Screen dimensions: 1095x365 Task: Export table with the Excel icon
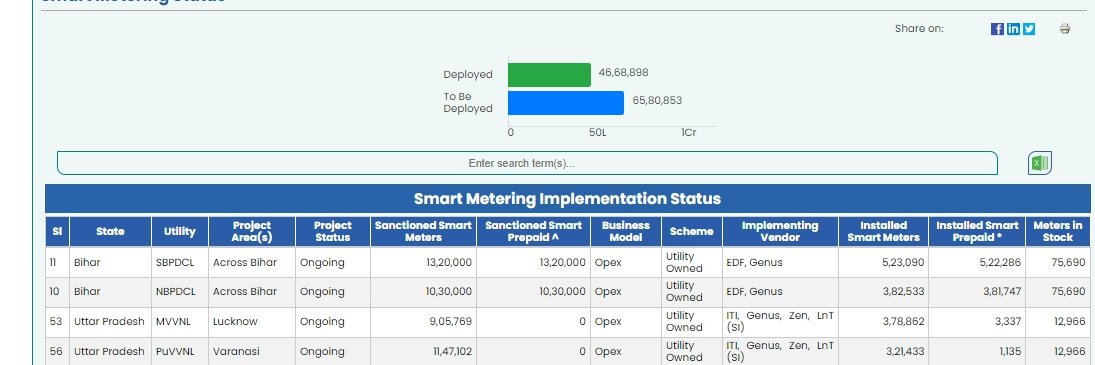[1039, 163]
